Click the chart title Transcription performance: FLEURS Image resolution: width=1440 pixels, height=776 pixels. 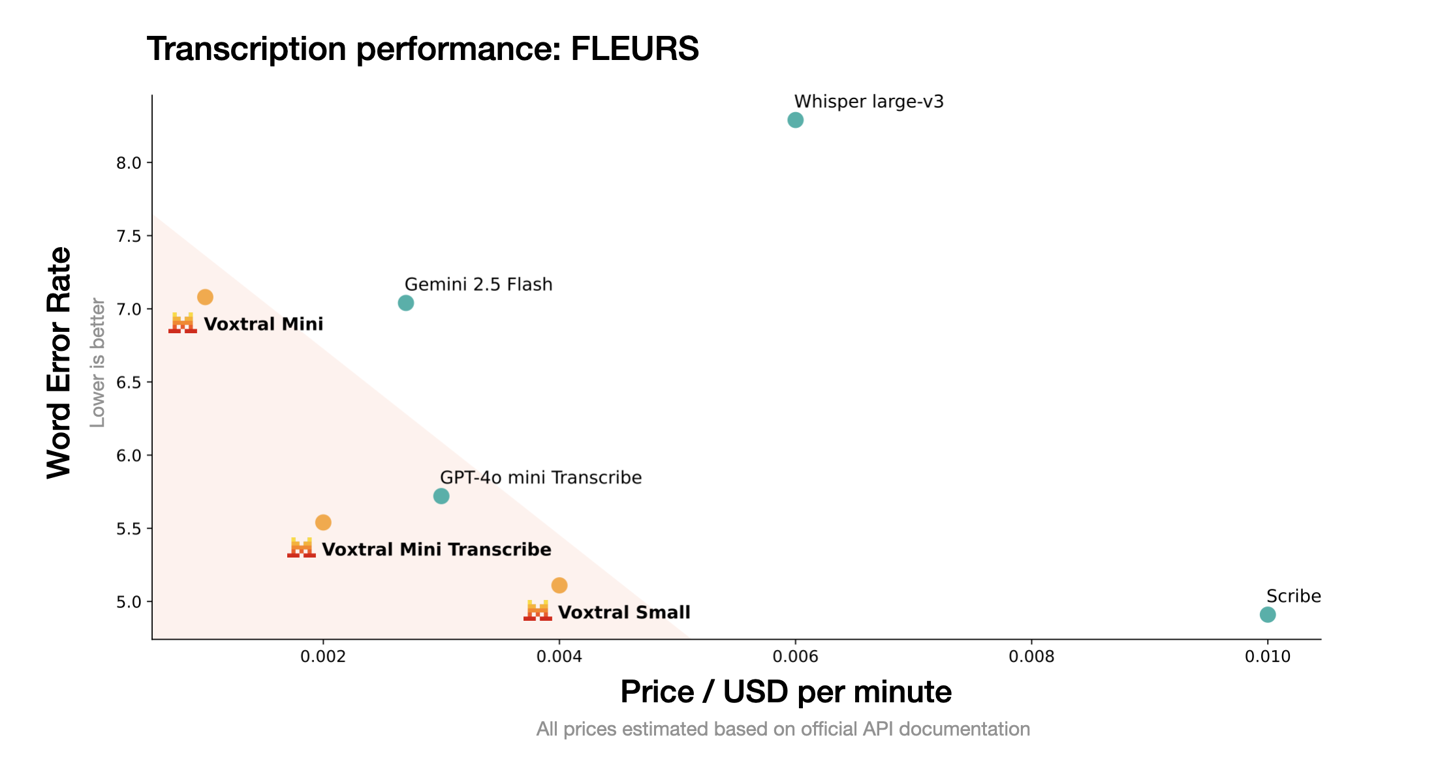(422, 49)
